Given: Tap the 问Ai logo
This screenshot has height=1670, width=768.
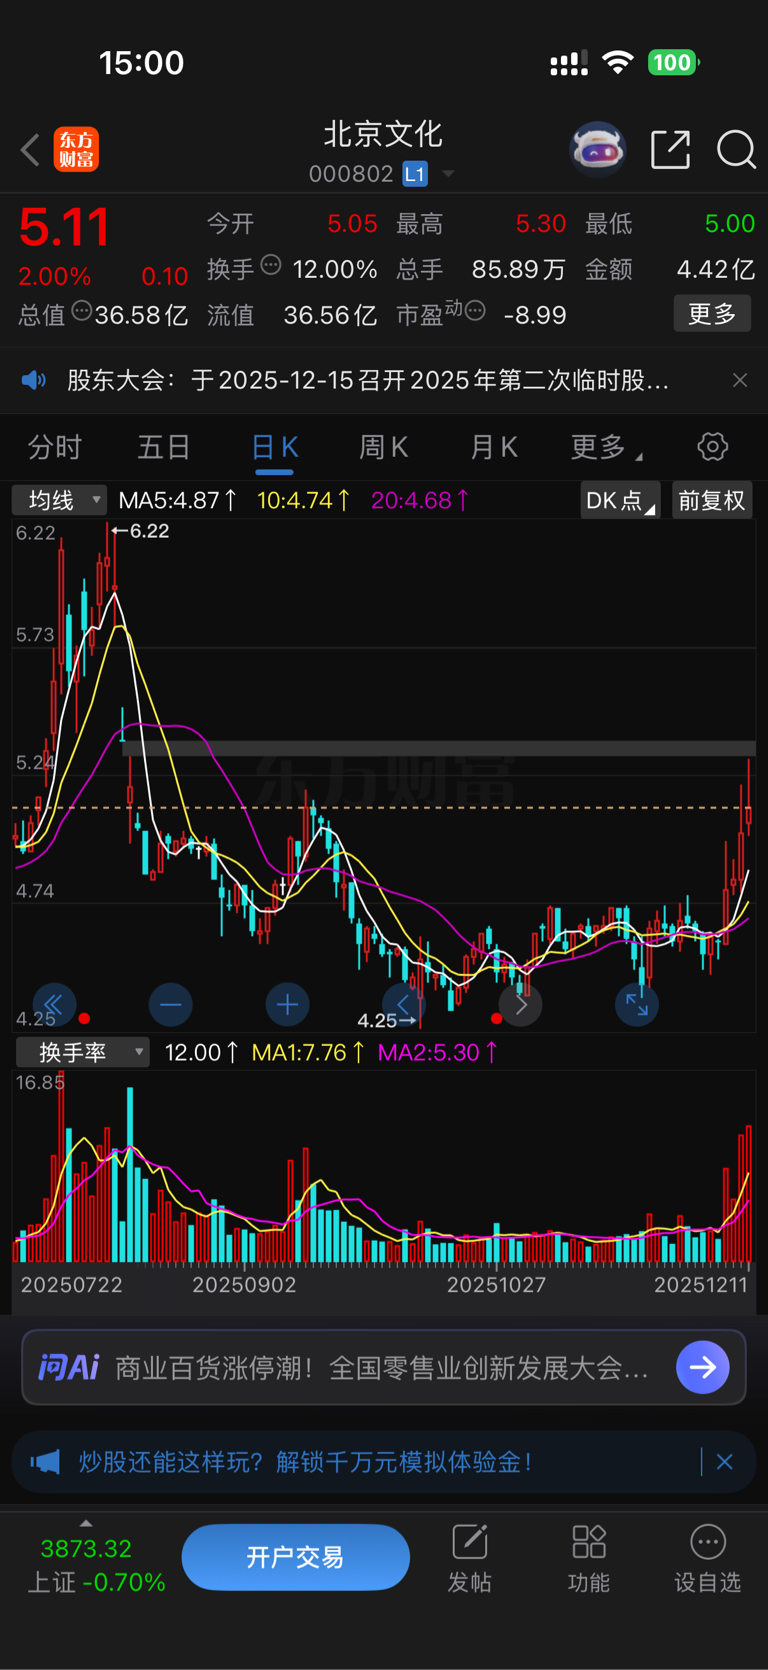Looking at the screenshot, I should tap(68, 1367).
